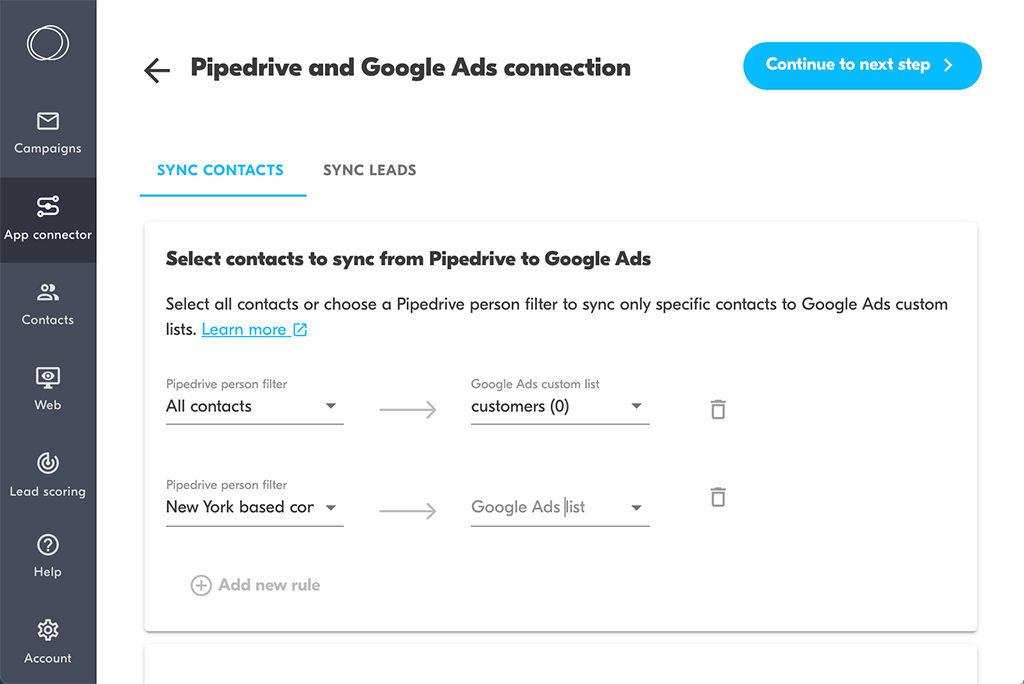Select the Sync Contacts tab
The width and height of the screenshot is (1024, 684).
click(220, 170)
